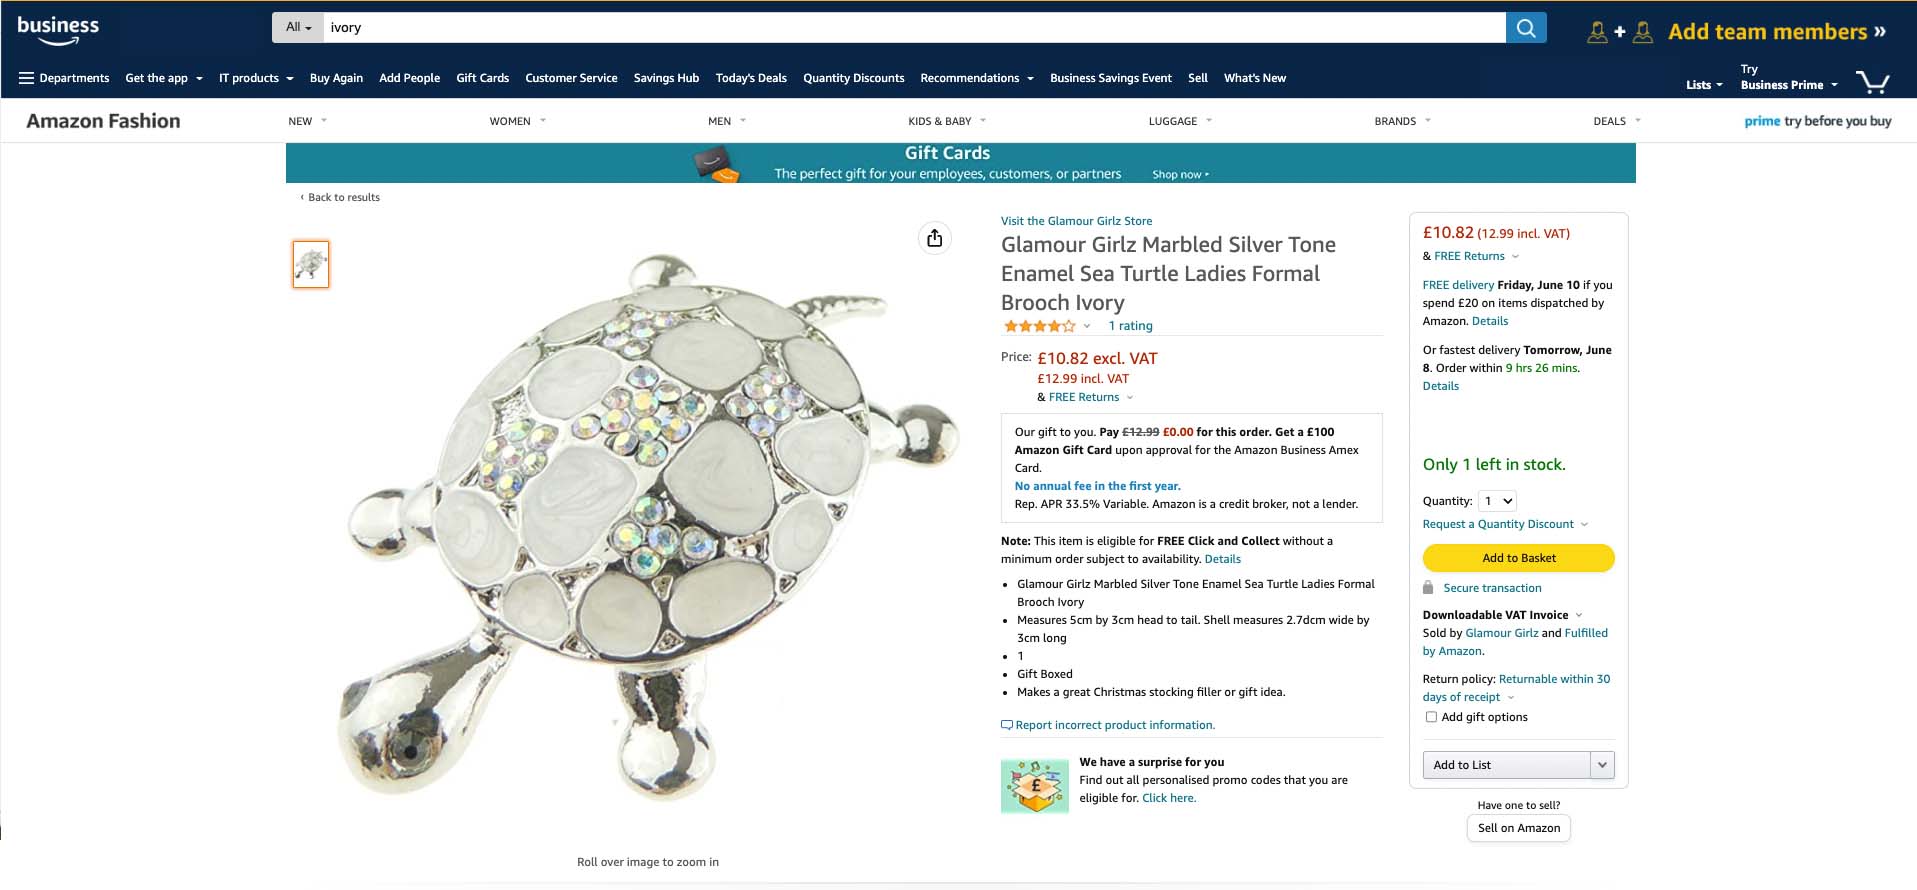Click the star rating icons

pos(1040,326)
